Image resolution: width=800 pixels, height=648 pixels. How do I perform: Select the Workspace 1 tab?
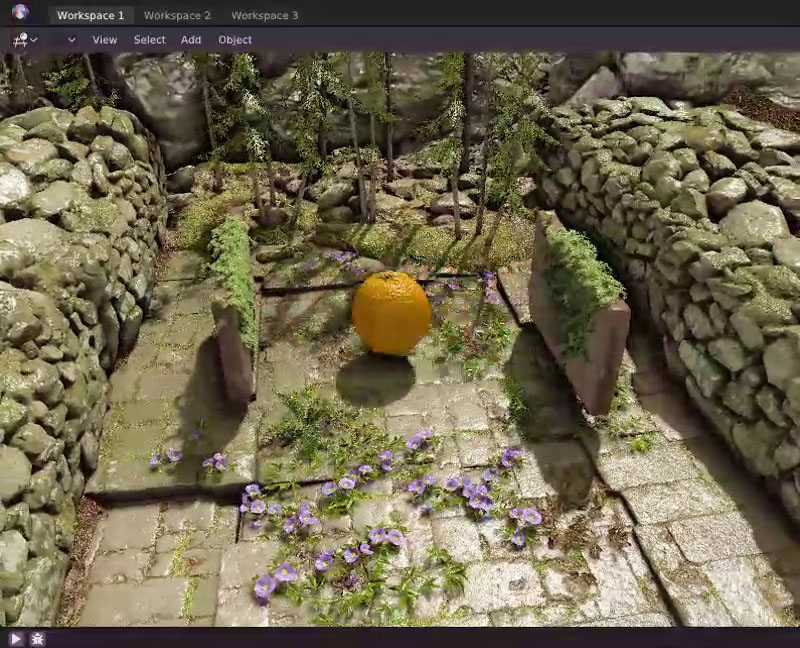pyautogui.click(x=92, y=15)
